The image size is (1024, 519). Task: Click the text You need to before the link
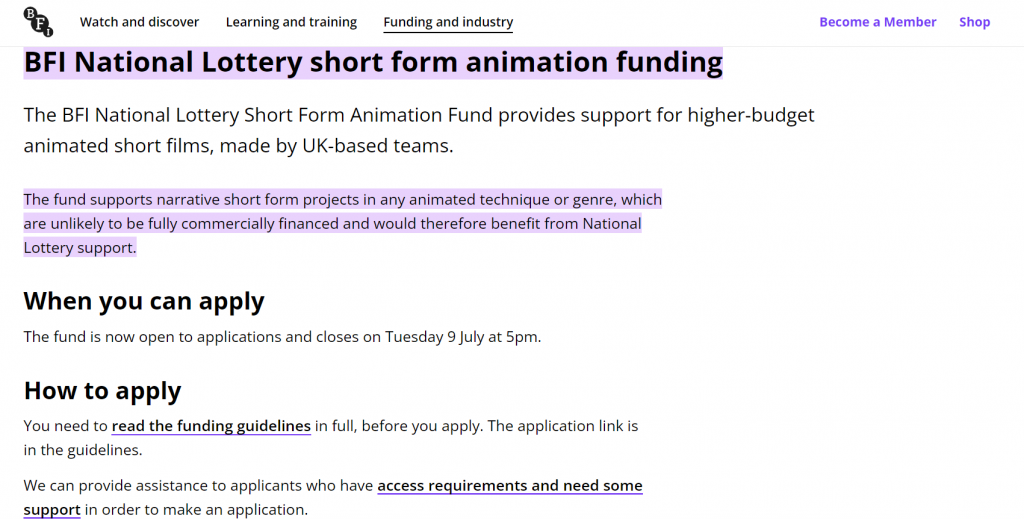pos(65,426)
